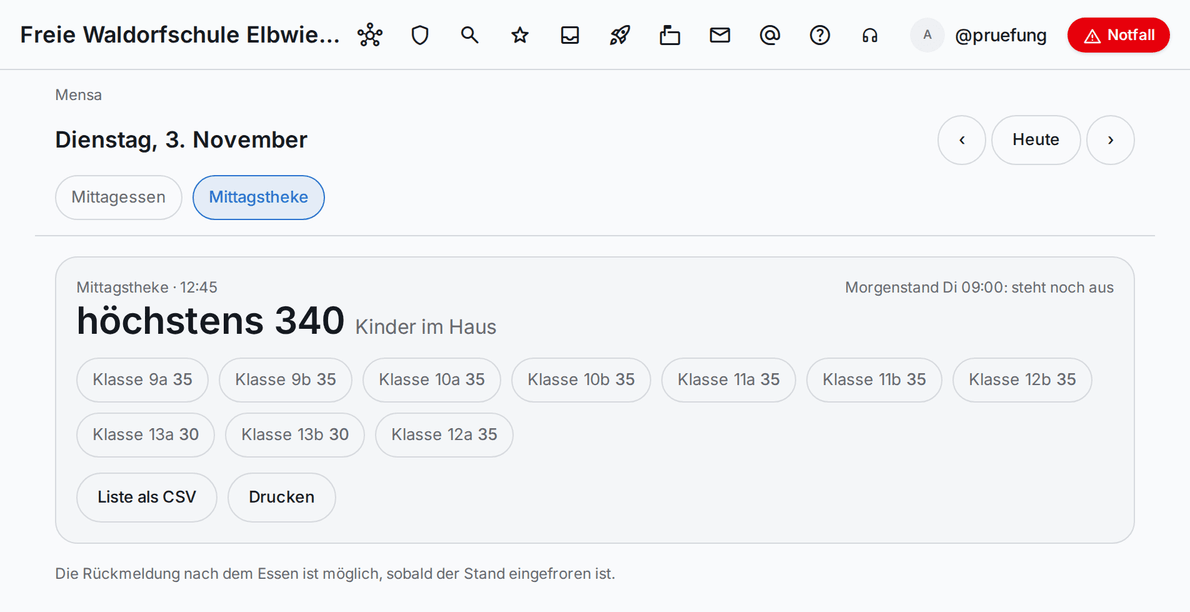Viewport: 1190px width, 612px height.
Task: Go to the next day arrow
Action: [x=1110, y=140]
